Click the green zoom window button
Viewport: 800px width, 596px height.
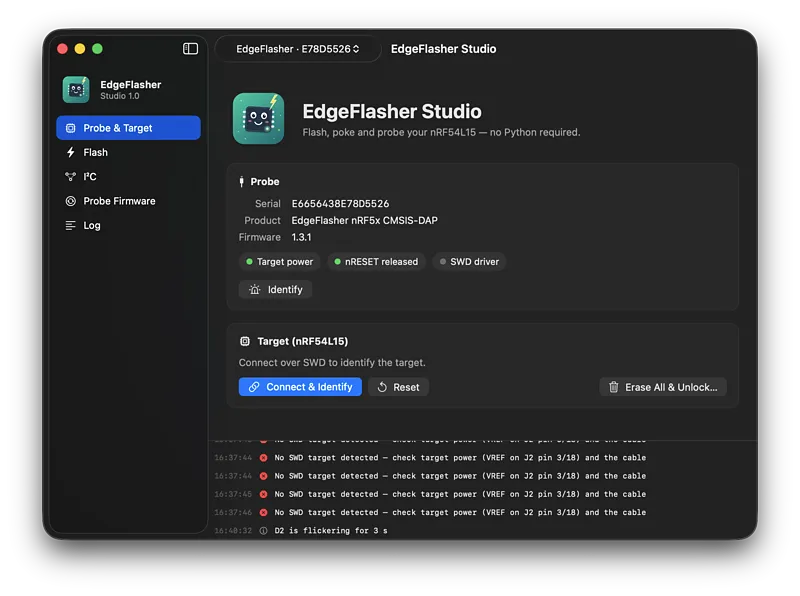pos(97,48)
